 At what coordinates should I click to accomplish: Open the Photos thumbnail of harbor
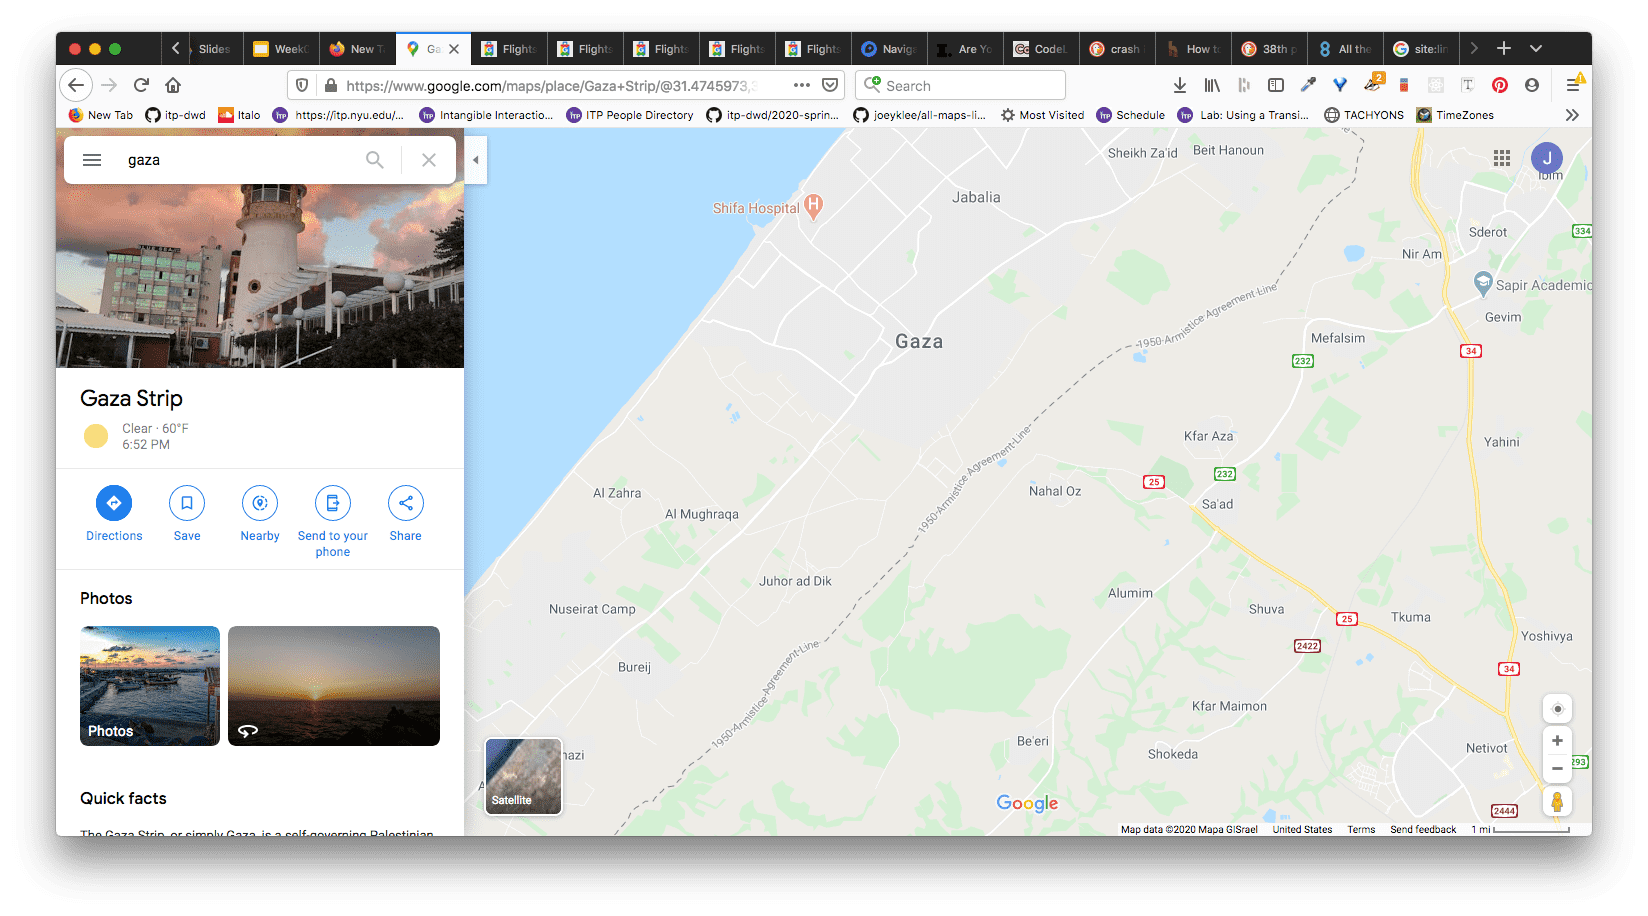[150, 686]
